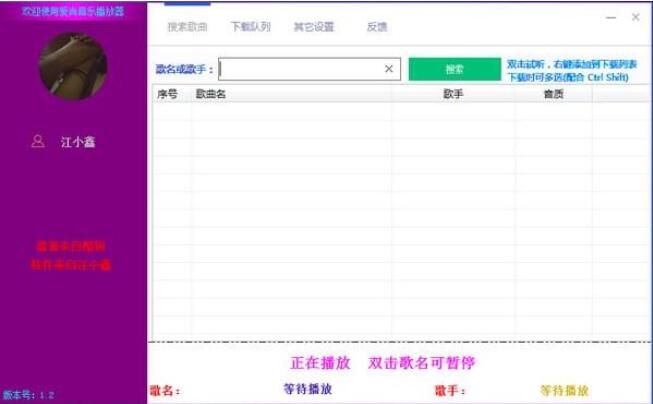Go to the 其它设置 tab
Screen dimensions: 653x404
pyautogui.click(x=314, y=27)
